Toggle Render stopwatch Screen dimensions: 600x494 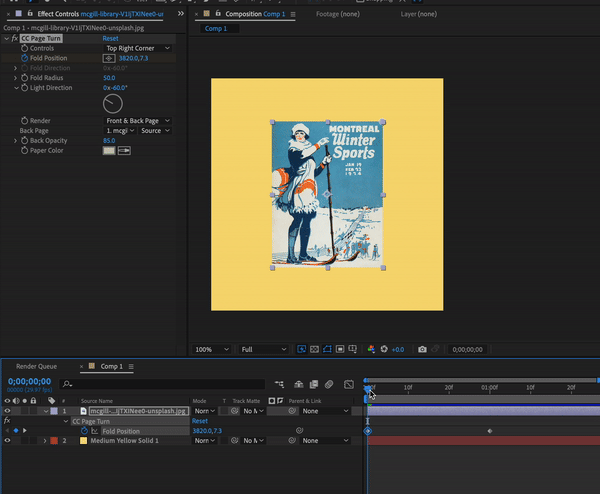(24, 121)
